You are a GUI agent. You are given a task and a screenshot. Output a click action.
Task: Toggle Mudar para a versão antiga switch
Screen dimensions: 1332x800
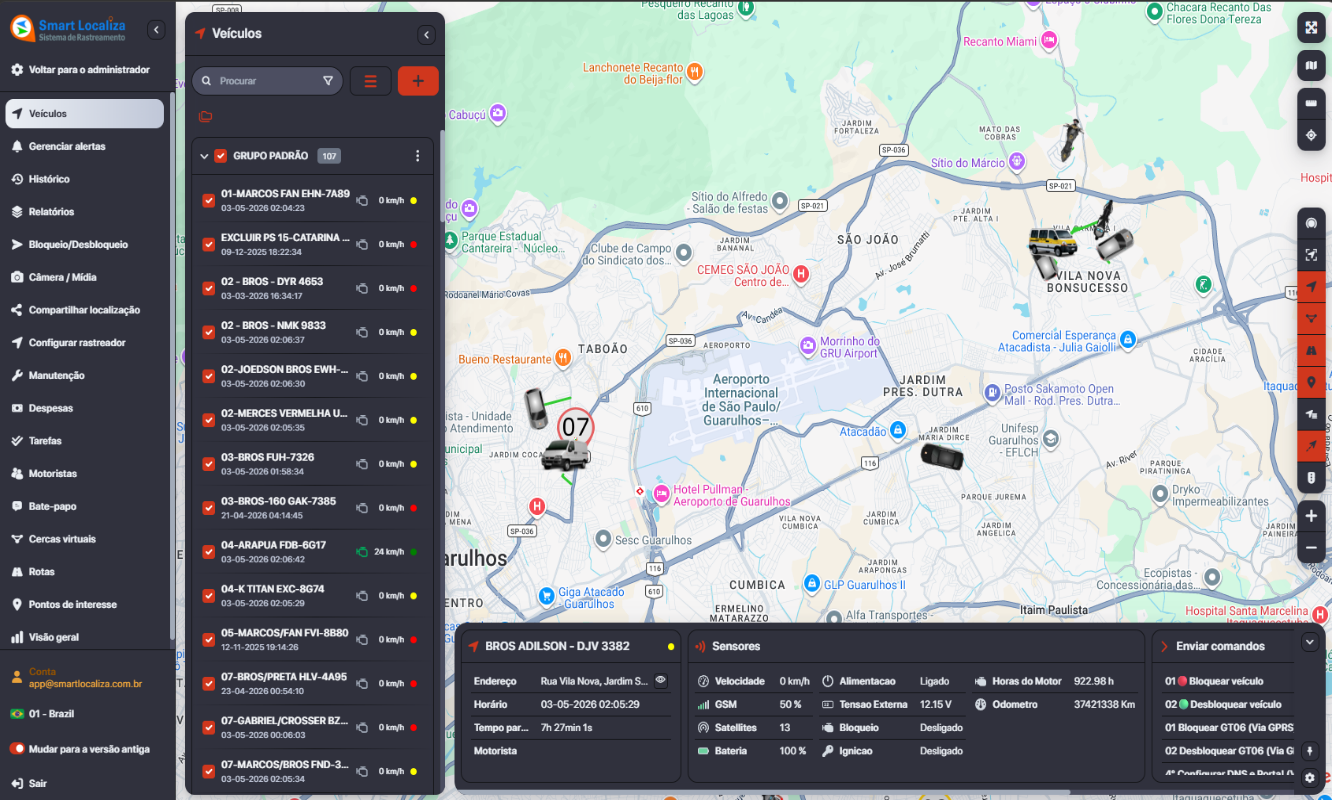click(17, 748)
